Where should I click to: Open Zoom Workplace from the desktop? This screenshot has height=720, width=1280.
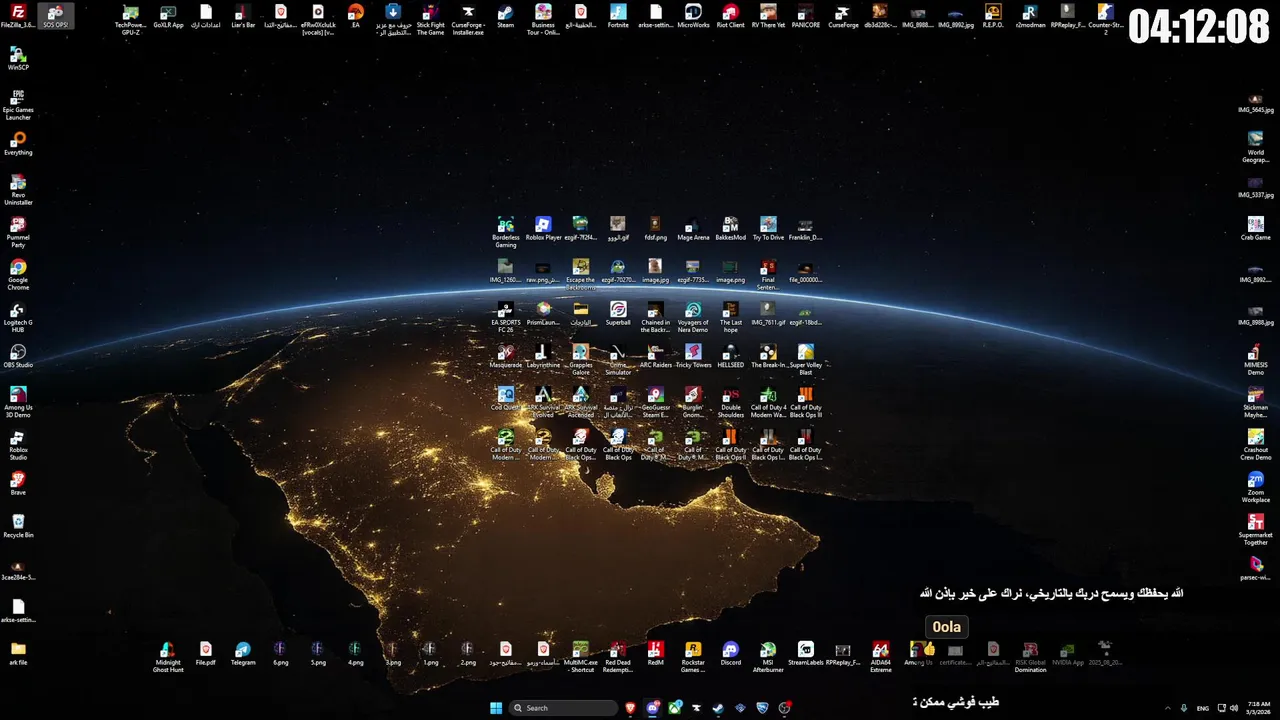(1256, 488)
